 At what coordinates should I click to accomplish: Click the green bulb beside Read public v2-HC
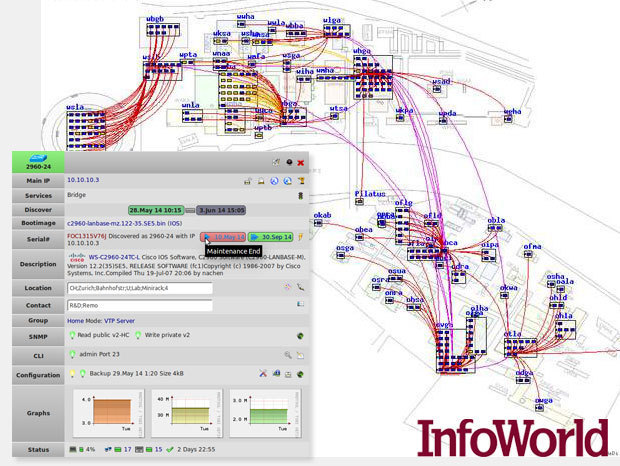[71, 336]
